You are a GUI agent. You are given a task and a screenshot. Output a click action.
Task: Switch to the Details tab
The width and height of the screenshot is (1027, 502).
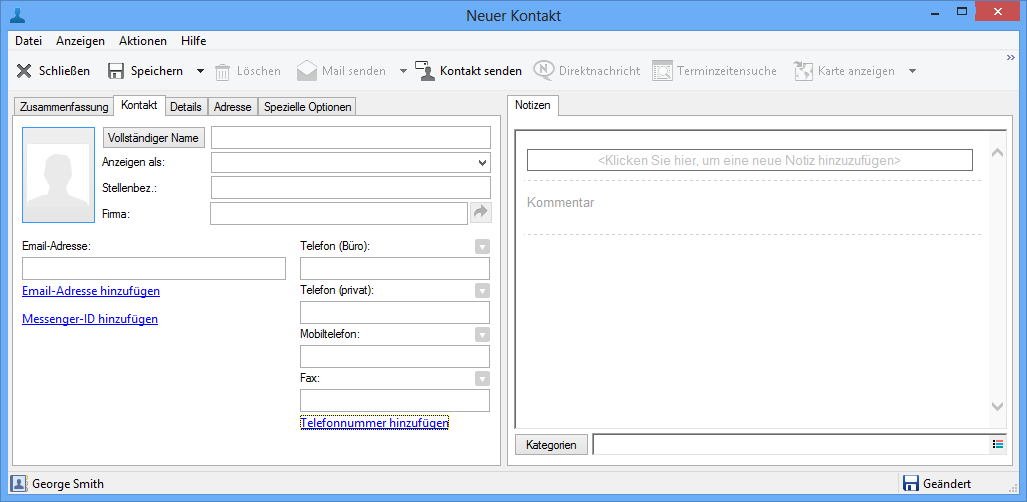[186, 107]
